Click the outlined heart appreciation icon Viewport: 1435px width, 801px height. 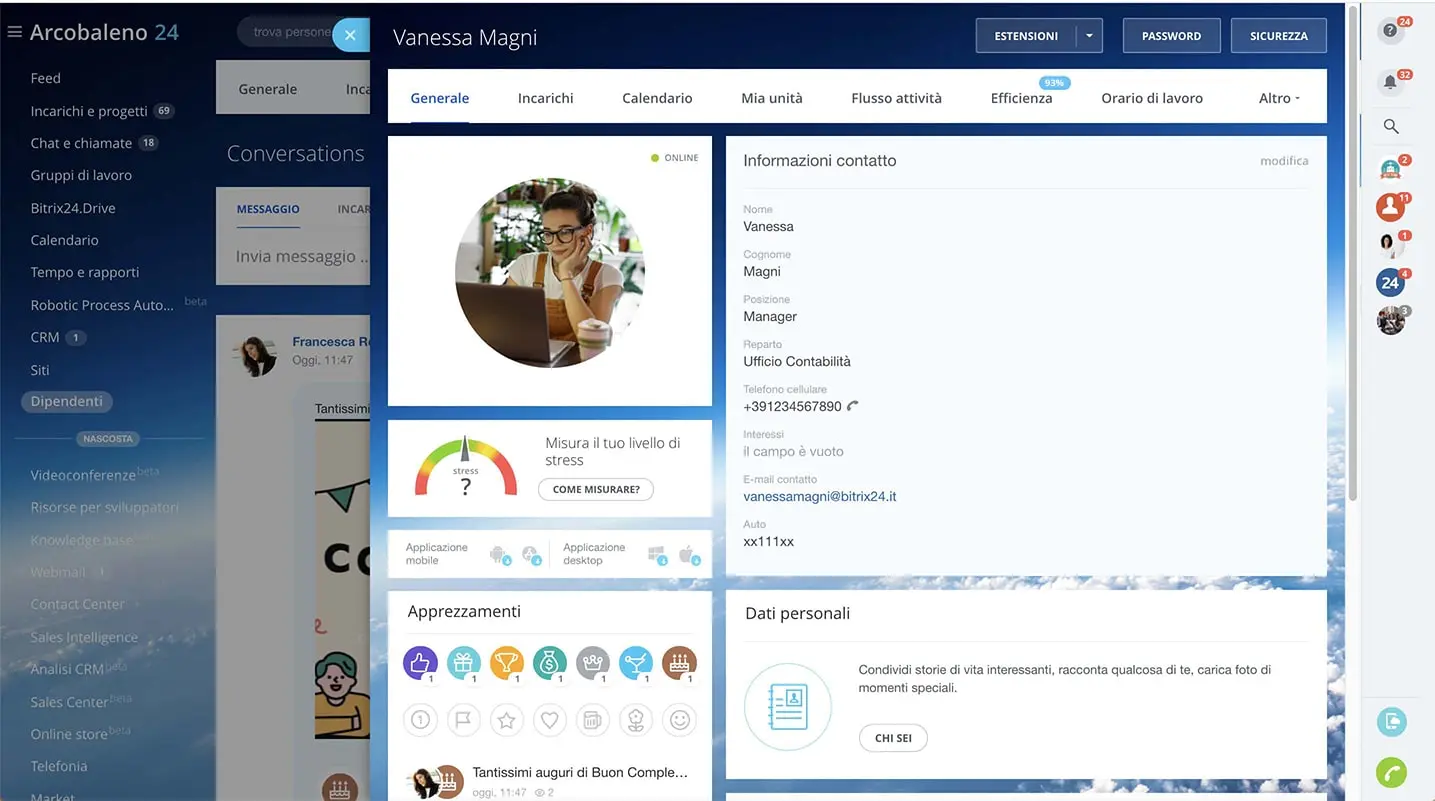tap(550, 720)
